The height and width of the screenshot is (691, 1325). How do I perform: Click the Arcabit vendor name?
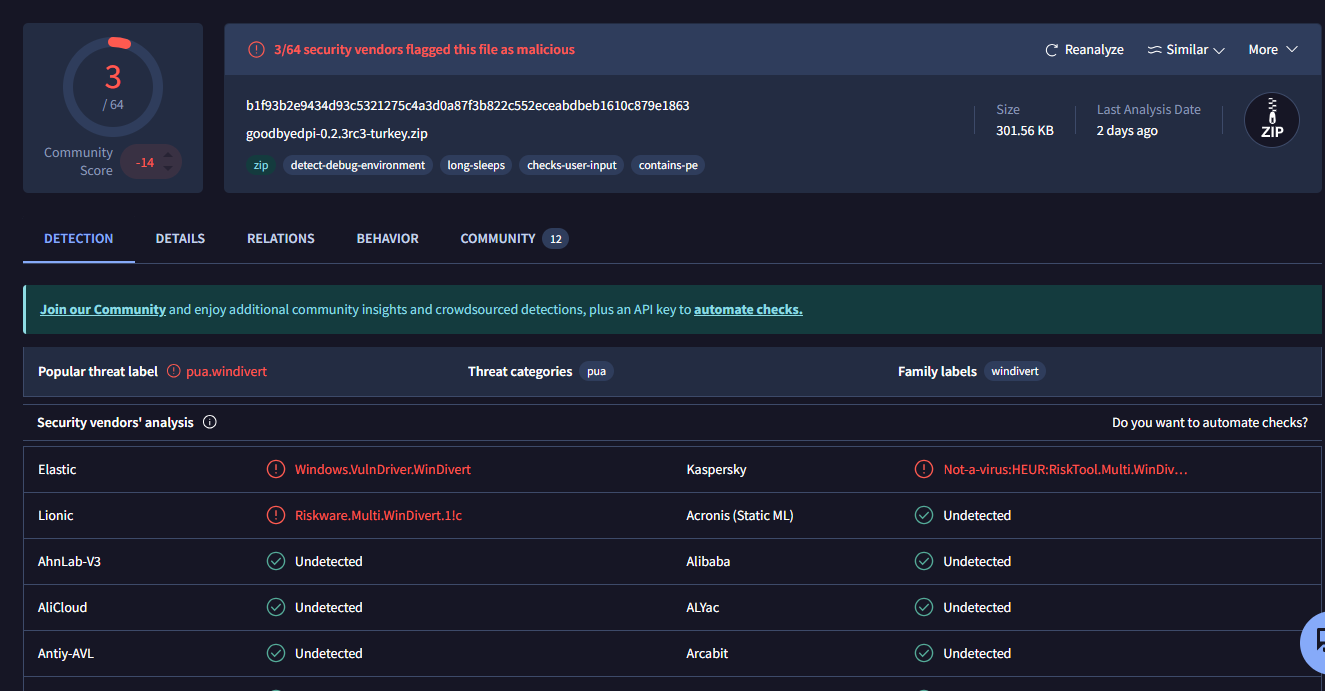coord(707,653)
